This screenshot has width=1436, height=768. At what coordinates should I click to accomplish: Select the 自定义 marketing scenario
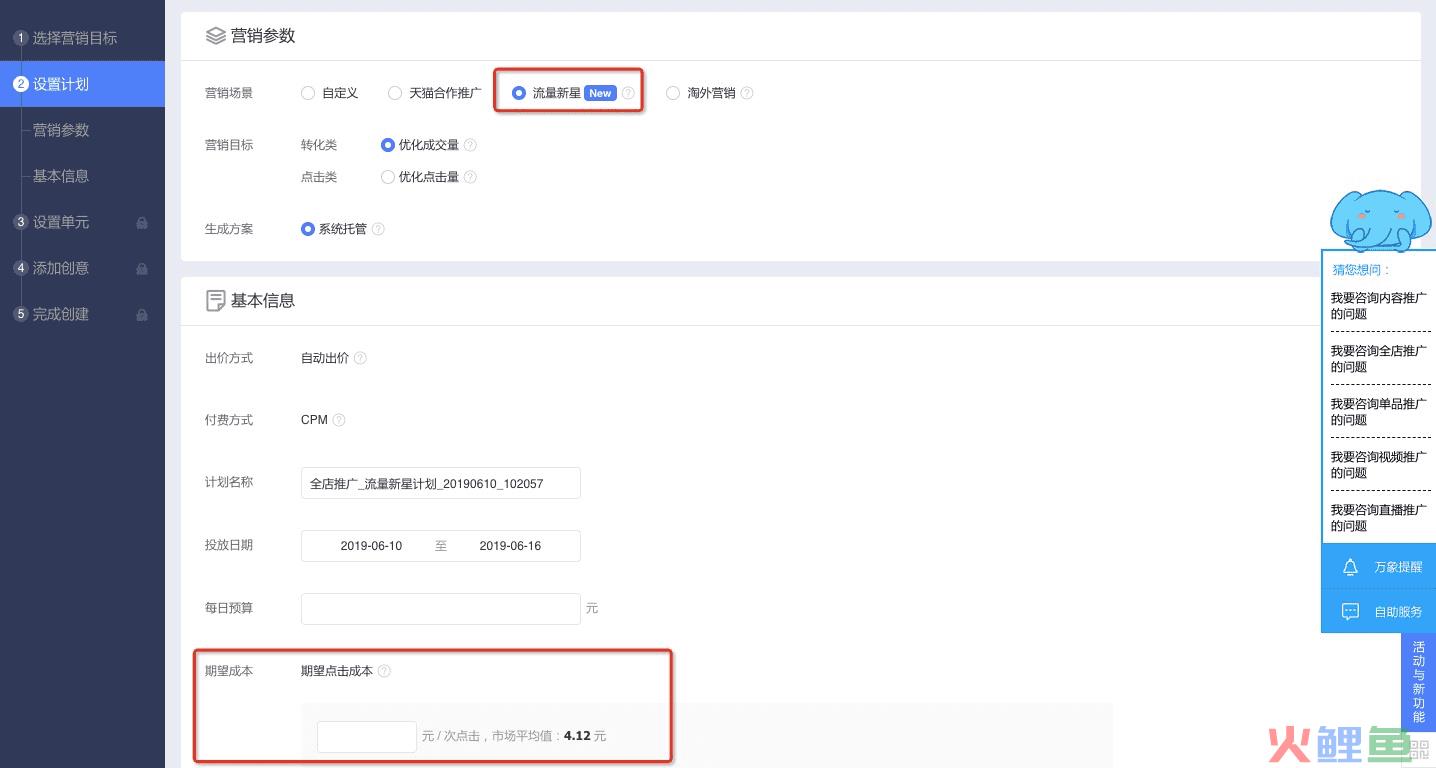(308, 92)
